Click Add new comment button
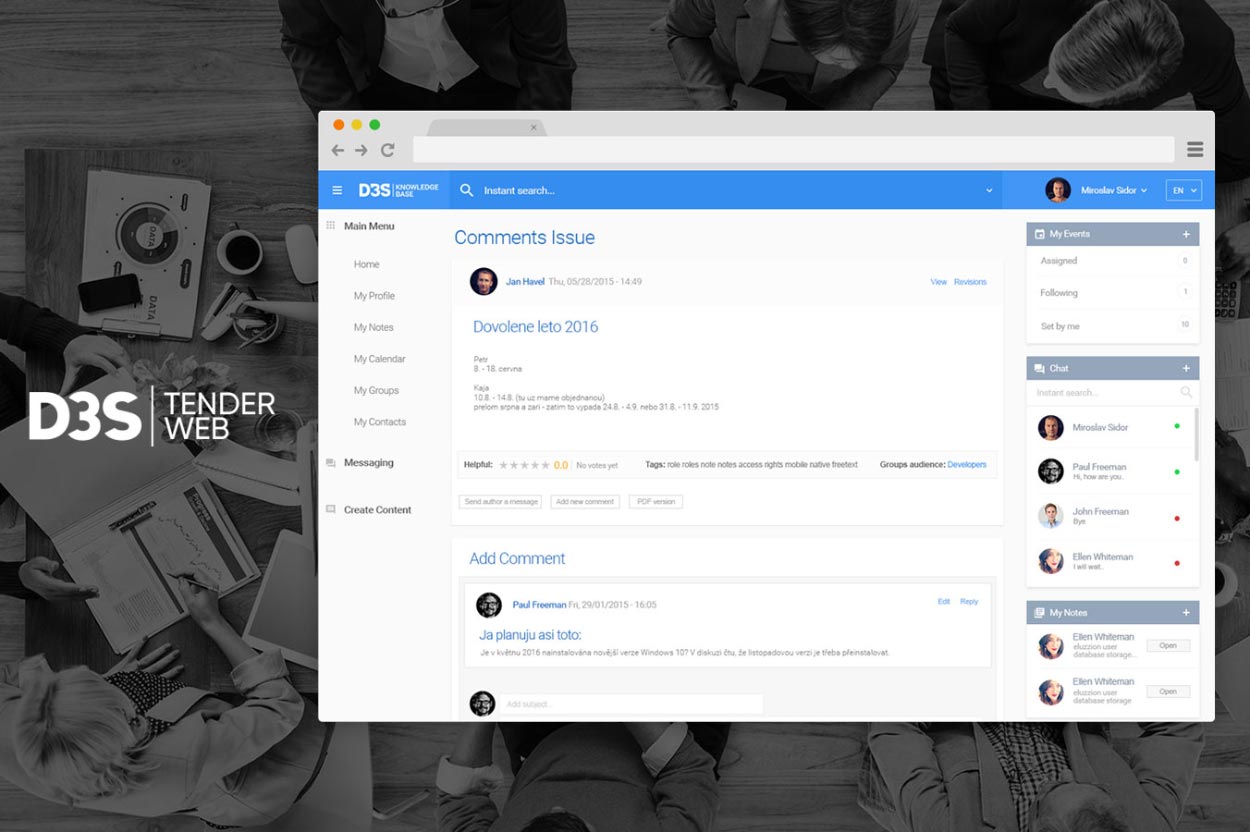The width and height of the screenshot is (1250, 832). coord(585,502)
